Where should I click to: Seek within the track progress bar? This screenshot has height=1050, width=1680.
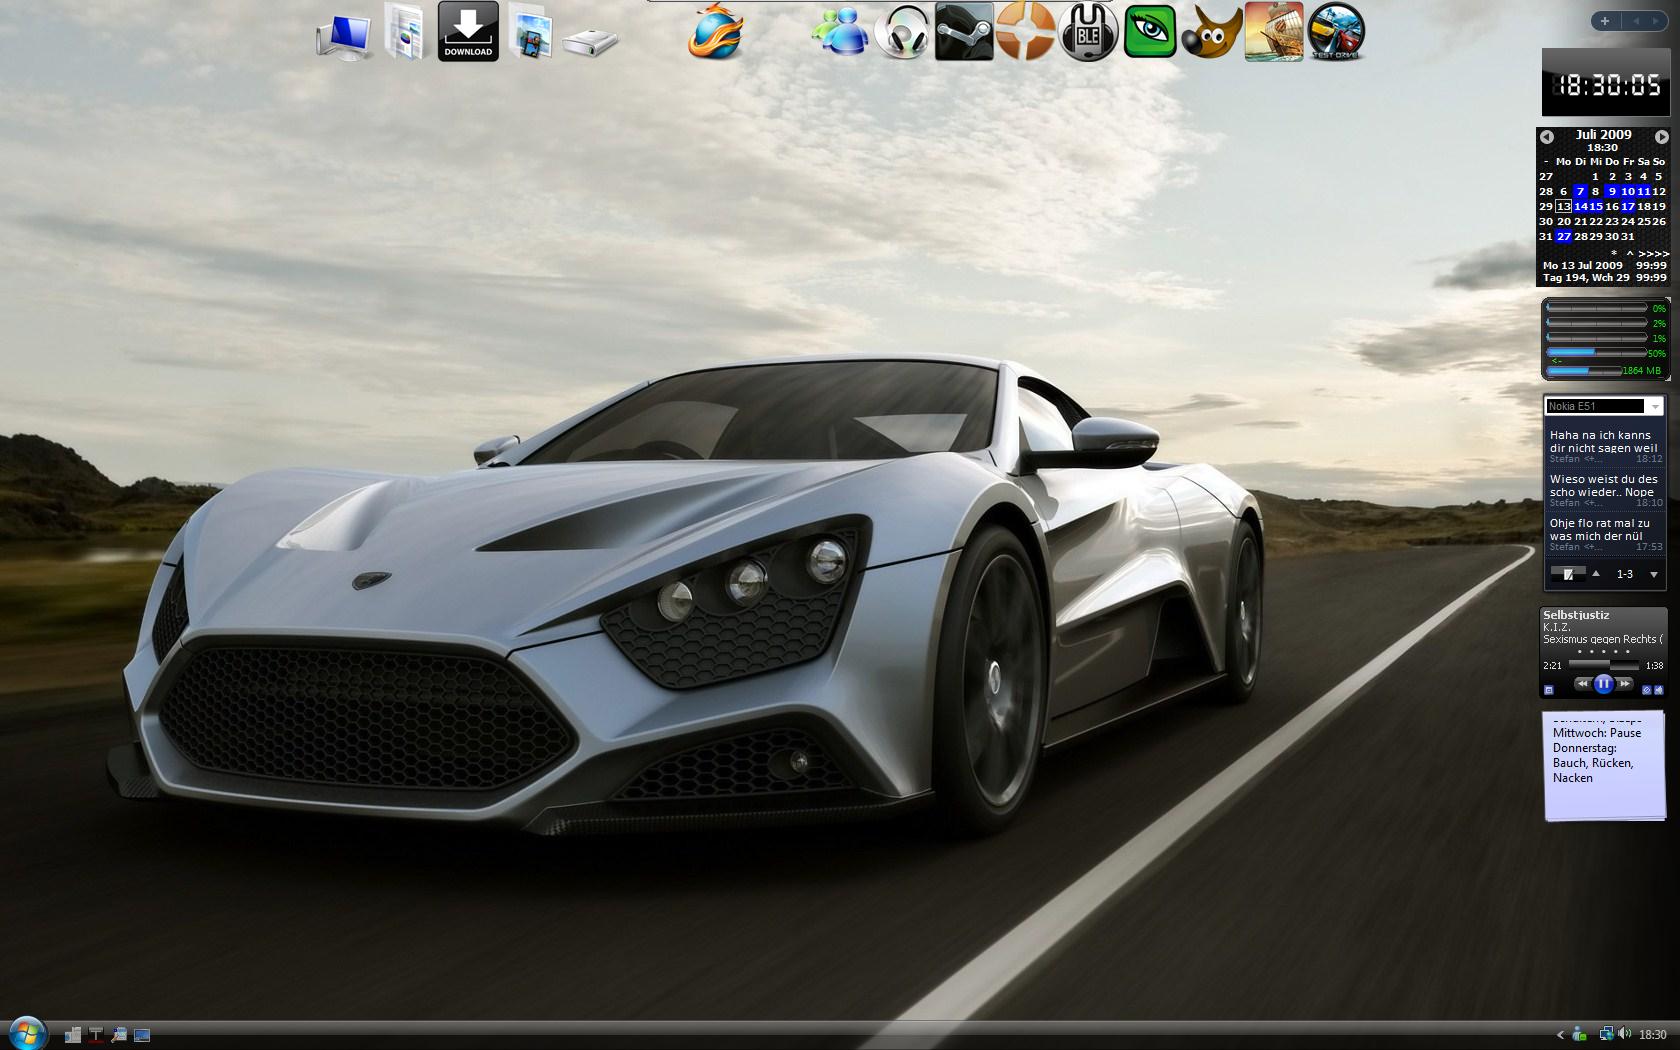coord(1603,665)
